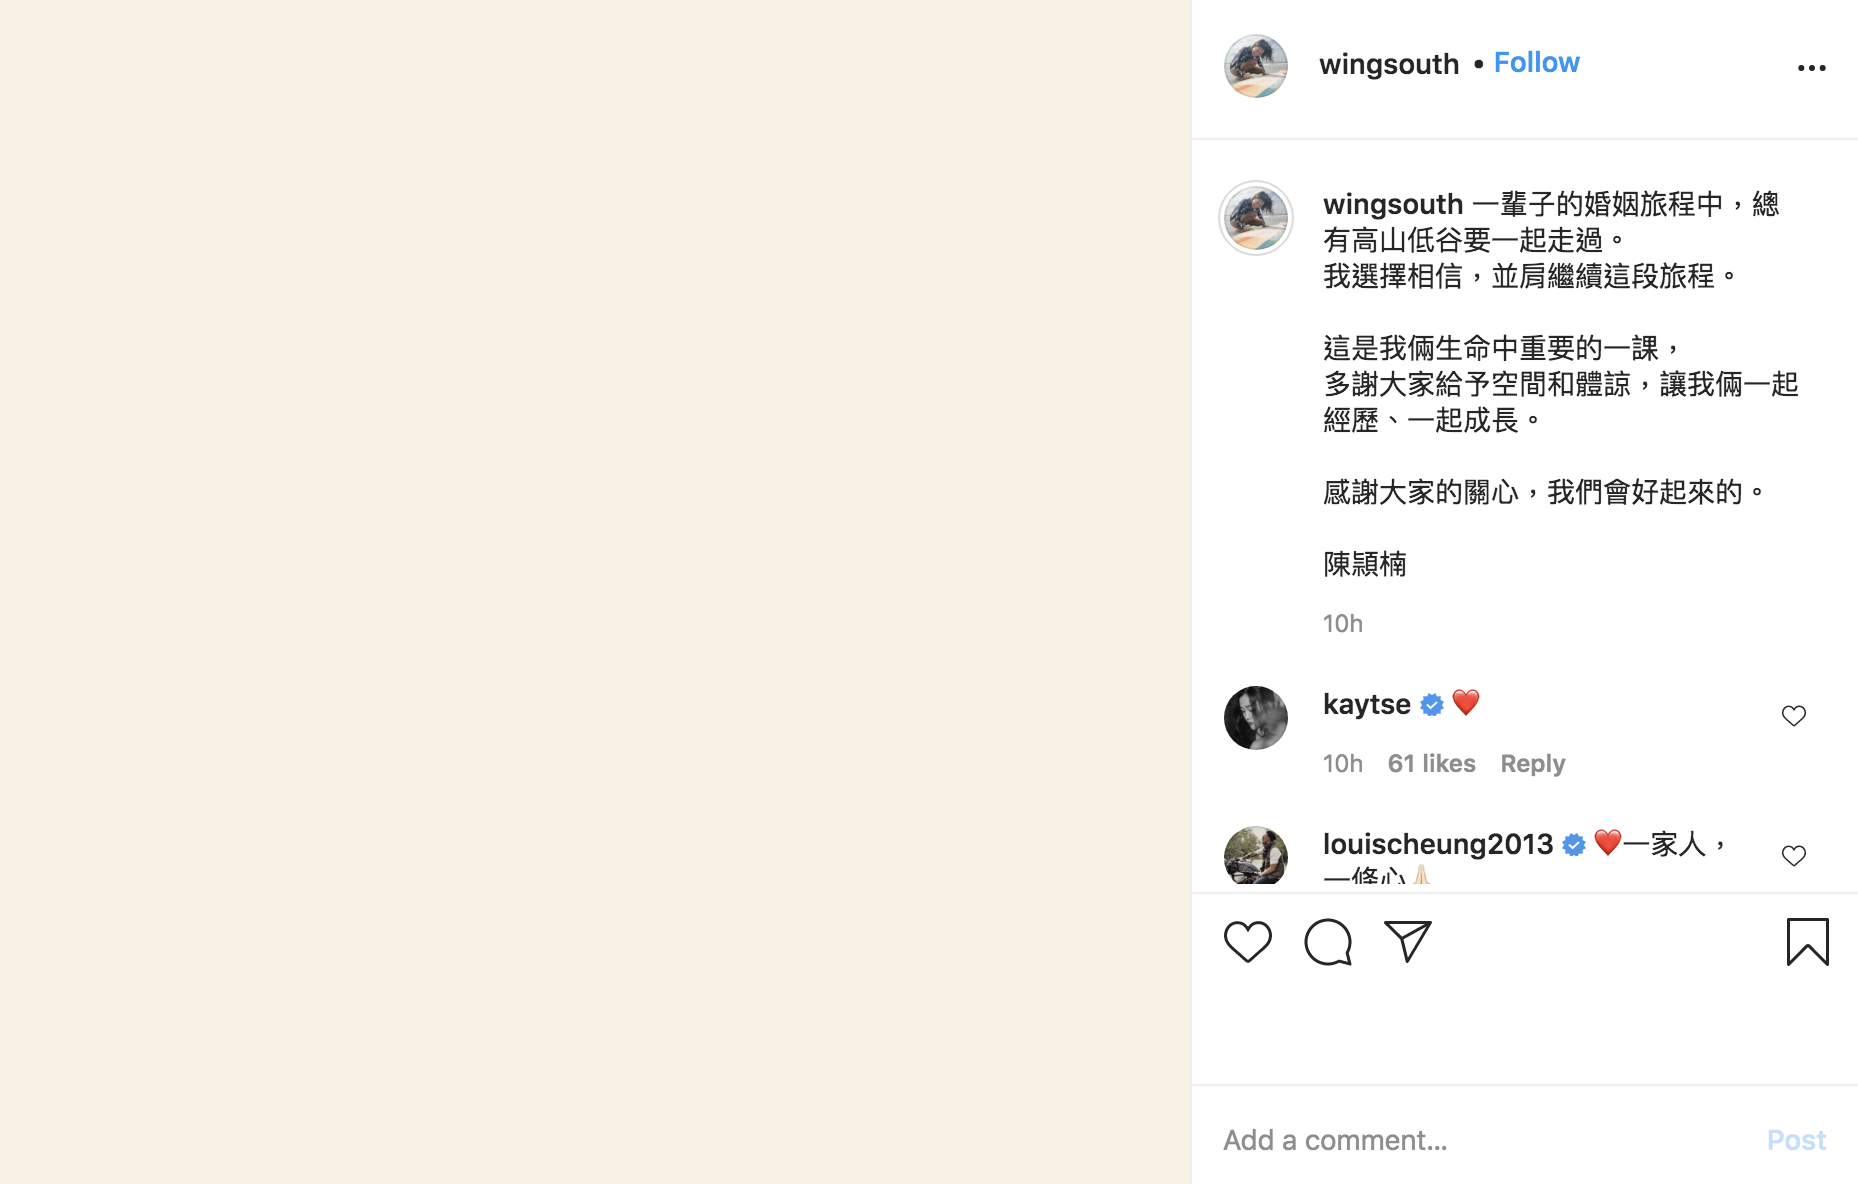The image size is (1858, 1184).
Task: Like kaytse's comment heart
Action: tap(1794, 716)
